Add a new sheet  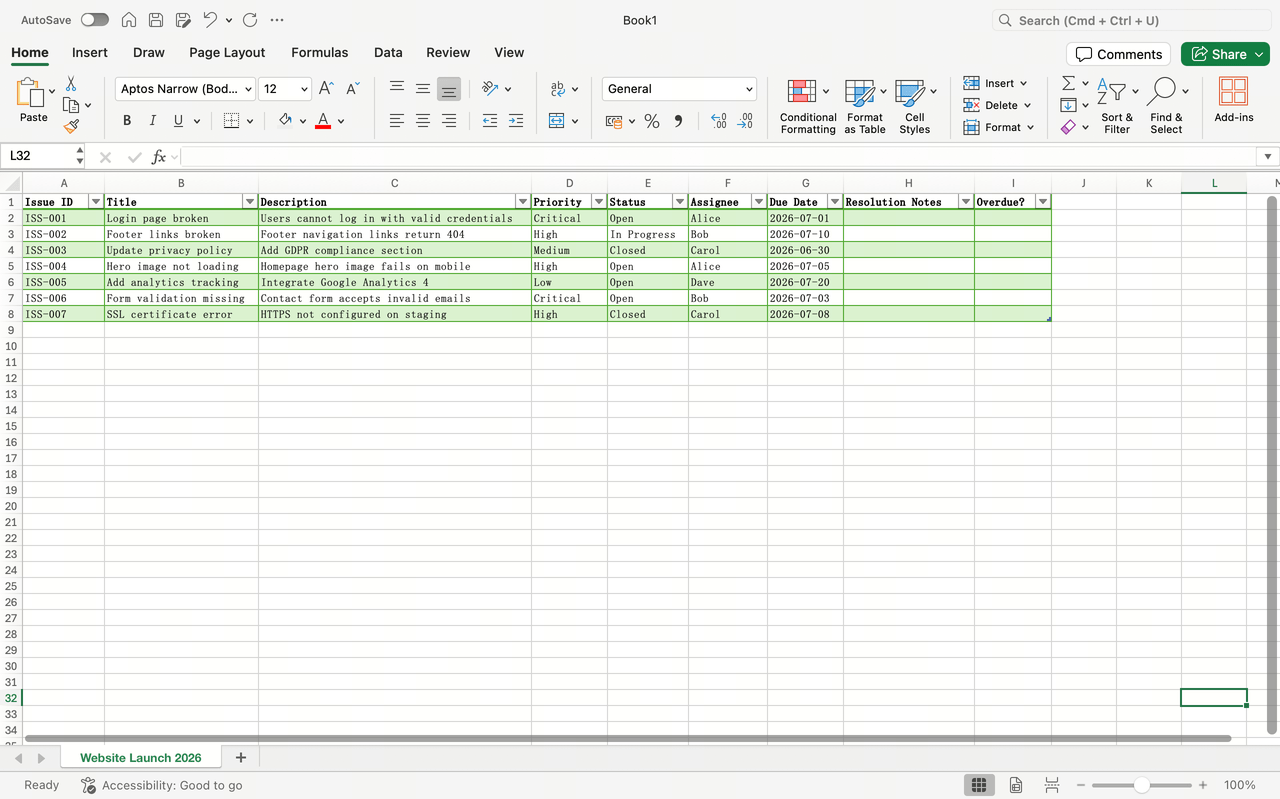[240, 758]
